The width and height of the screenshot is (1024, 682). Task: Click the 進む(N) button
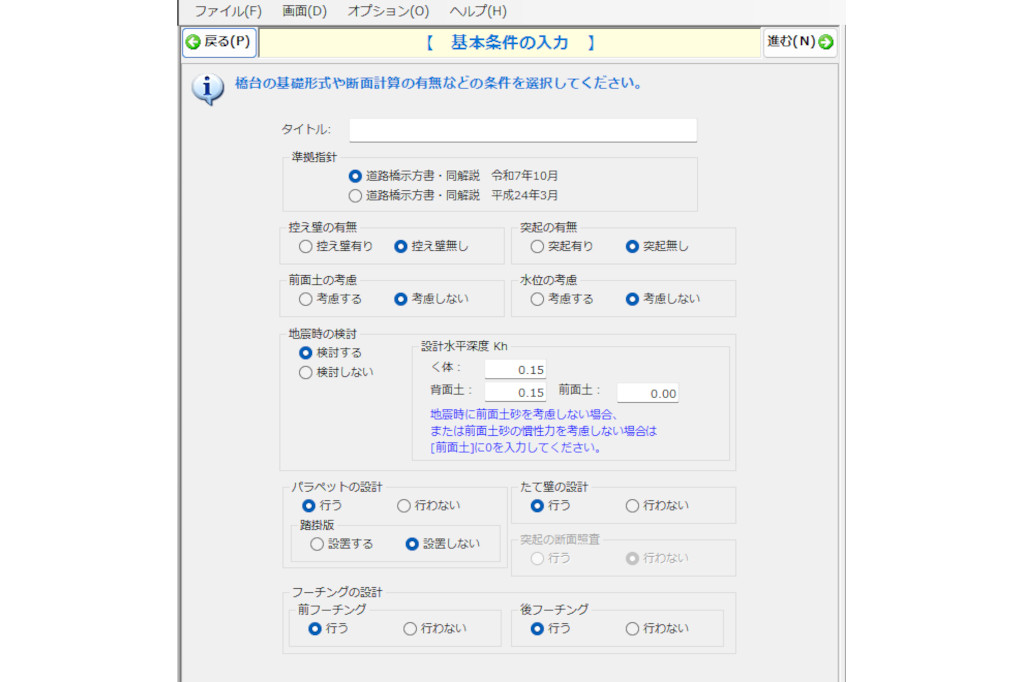pyautogui.click(x=800, y=42)
